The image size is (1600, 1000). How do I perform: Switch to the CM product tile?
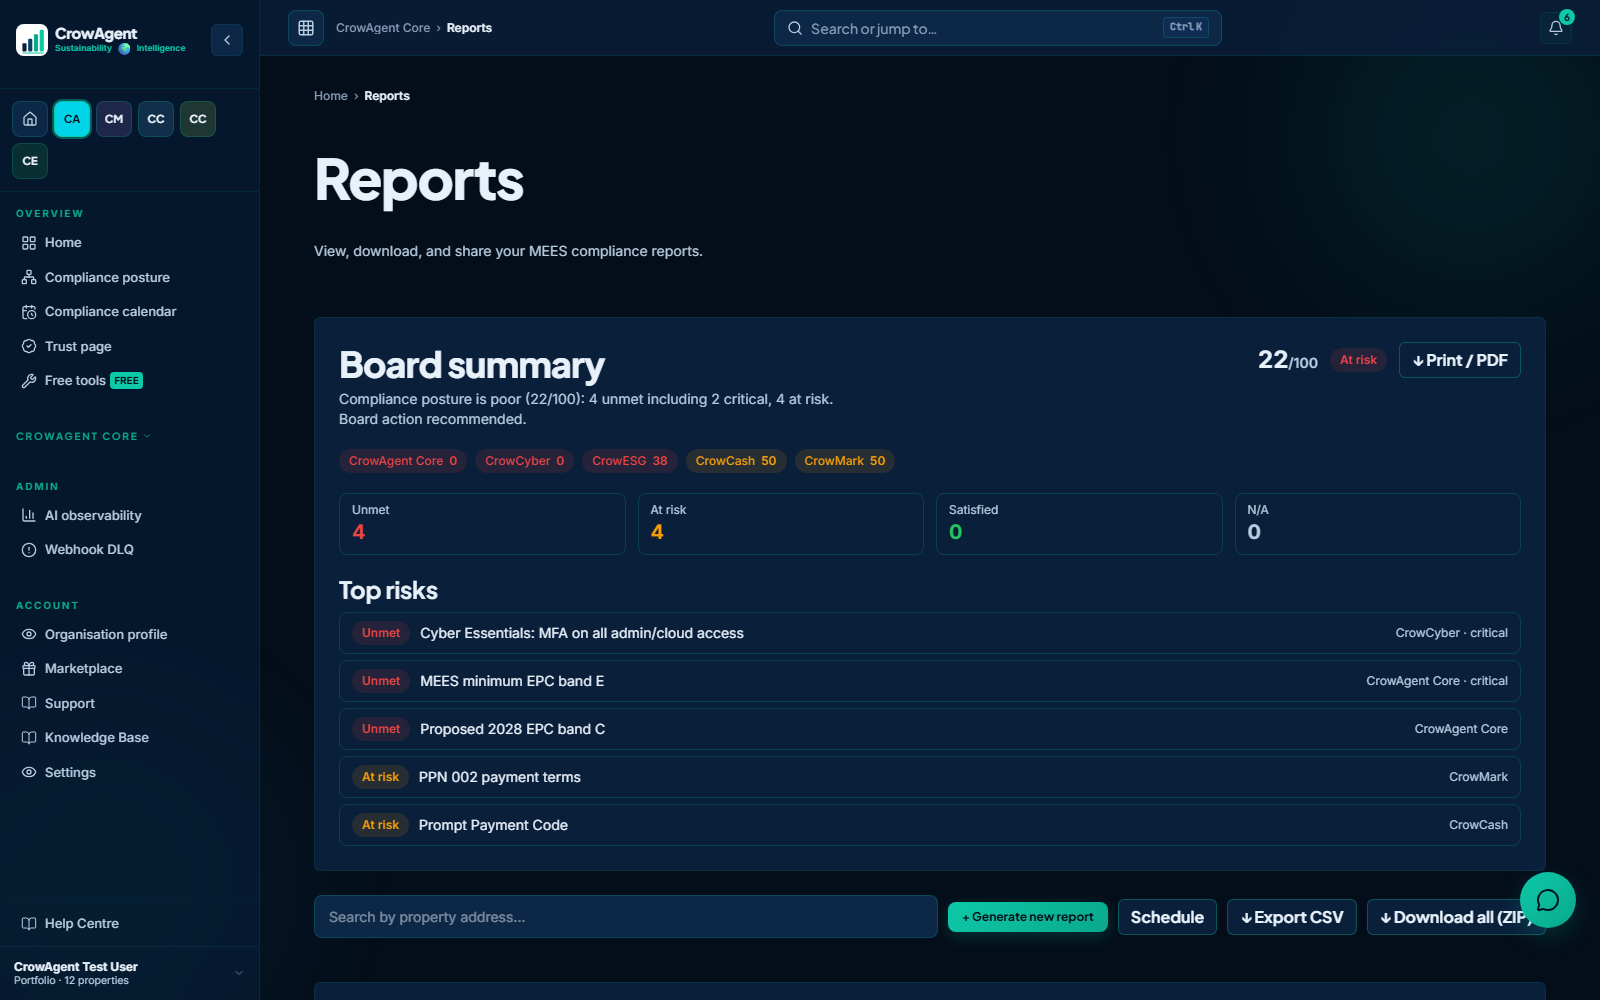(x=114, y=119)
